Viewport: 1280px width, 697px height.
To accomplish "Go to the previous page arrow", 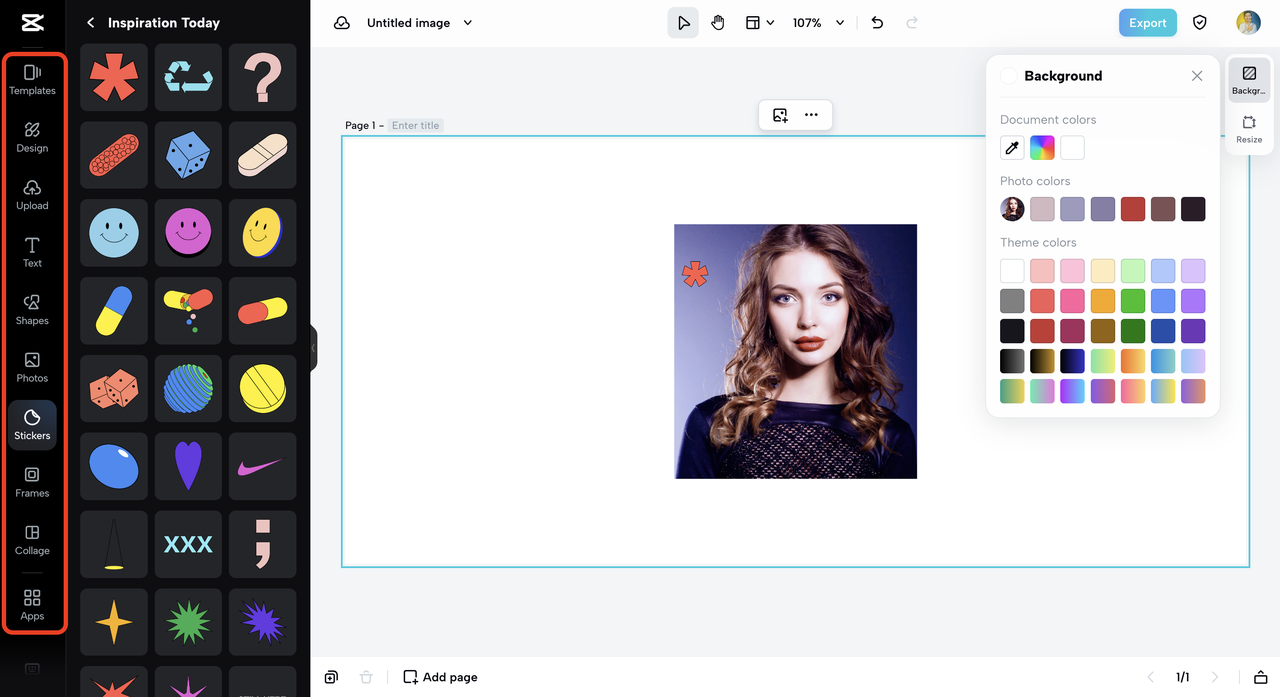I will (x=1150, y=677).
